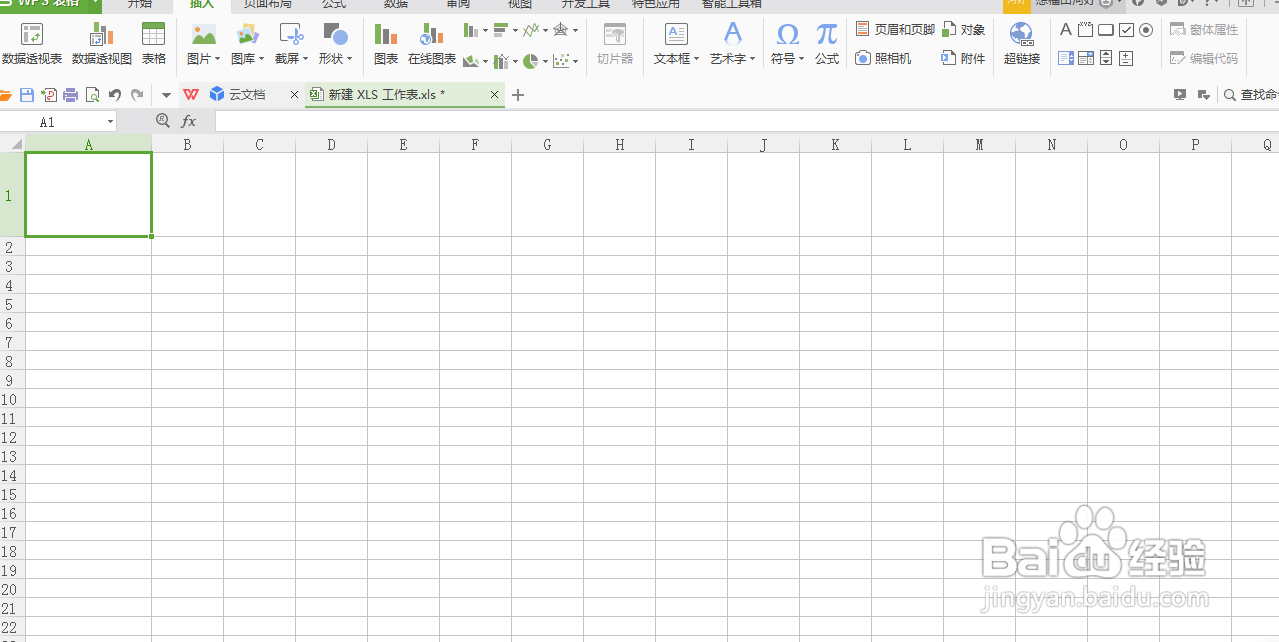Image resolution: width=1279 pixels, height=642 pixels.
Task: Click the 照相机 camera button
Action: tap(884, 59)
